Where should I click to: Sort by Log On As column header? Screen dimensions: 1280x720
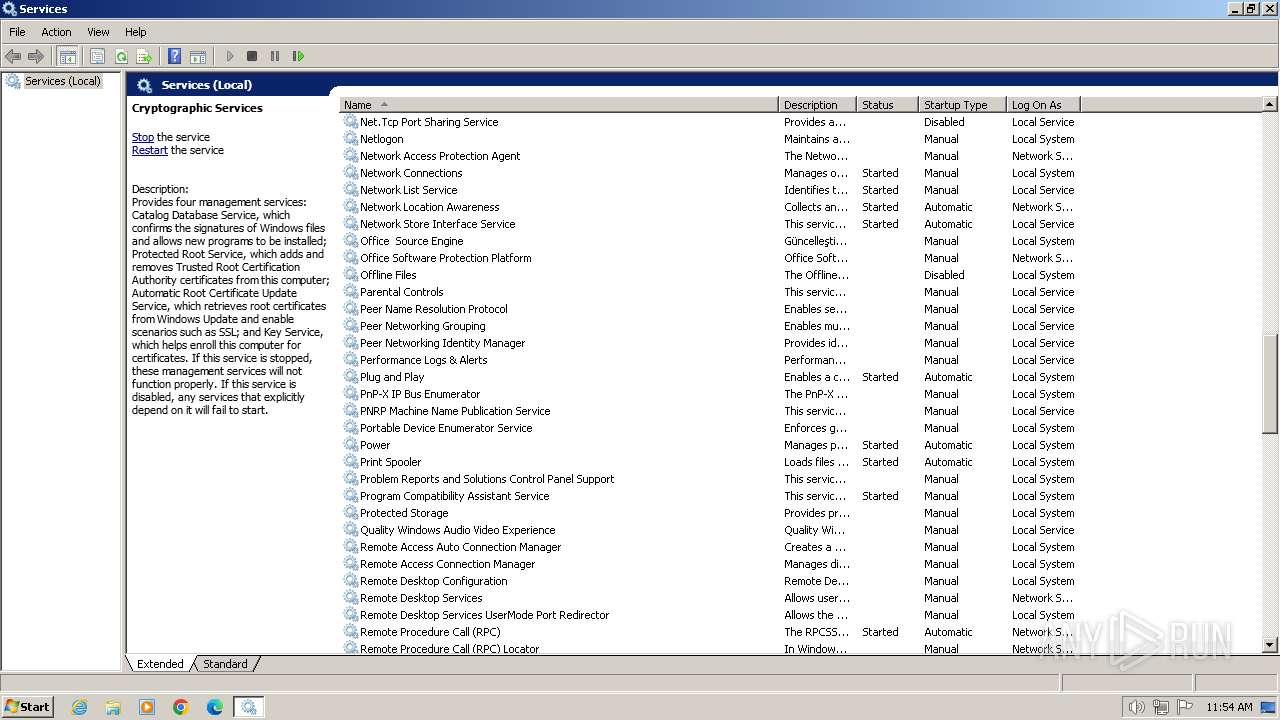click(x=1043, y=105)
